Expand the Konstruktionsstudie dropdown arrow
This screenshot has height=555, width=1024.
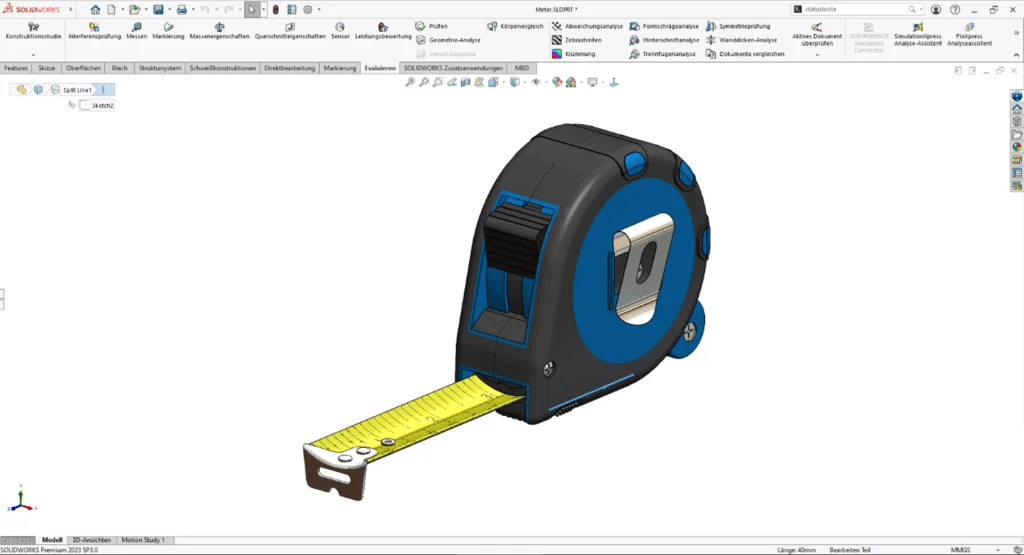[x=33, y=55]
